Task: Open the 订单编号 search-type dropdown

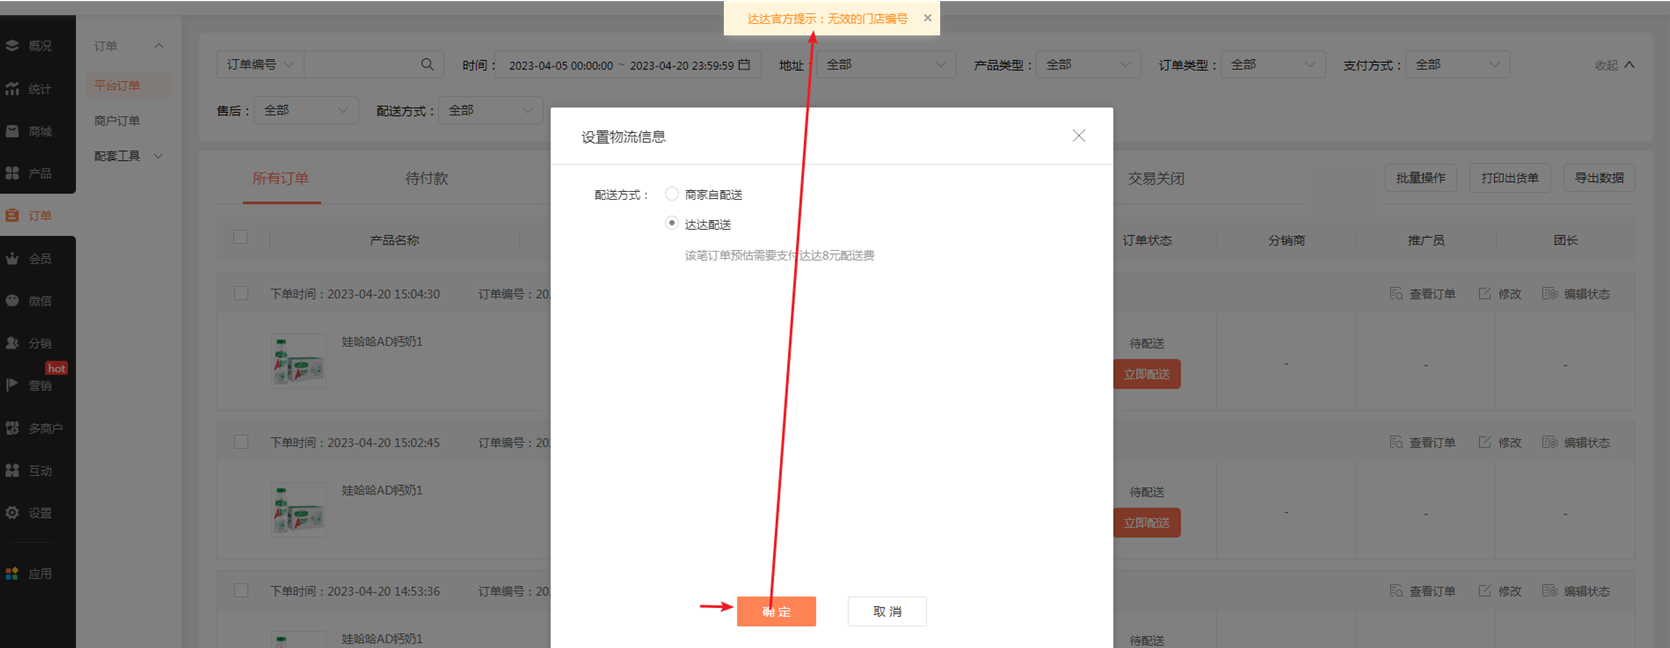Action: [260, 64]
